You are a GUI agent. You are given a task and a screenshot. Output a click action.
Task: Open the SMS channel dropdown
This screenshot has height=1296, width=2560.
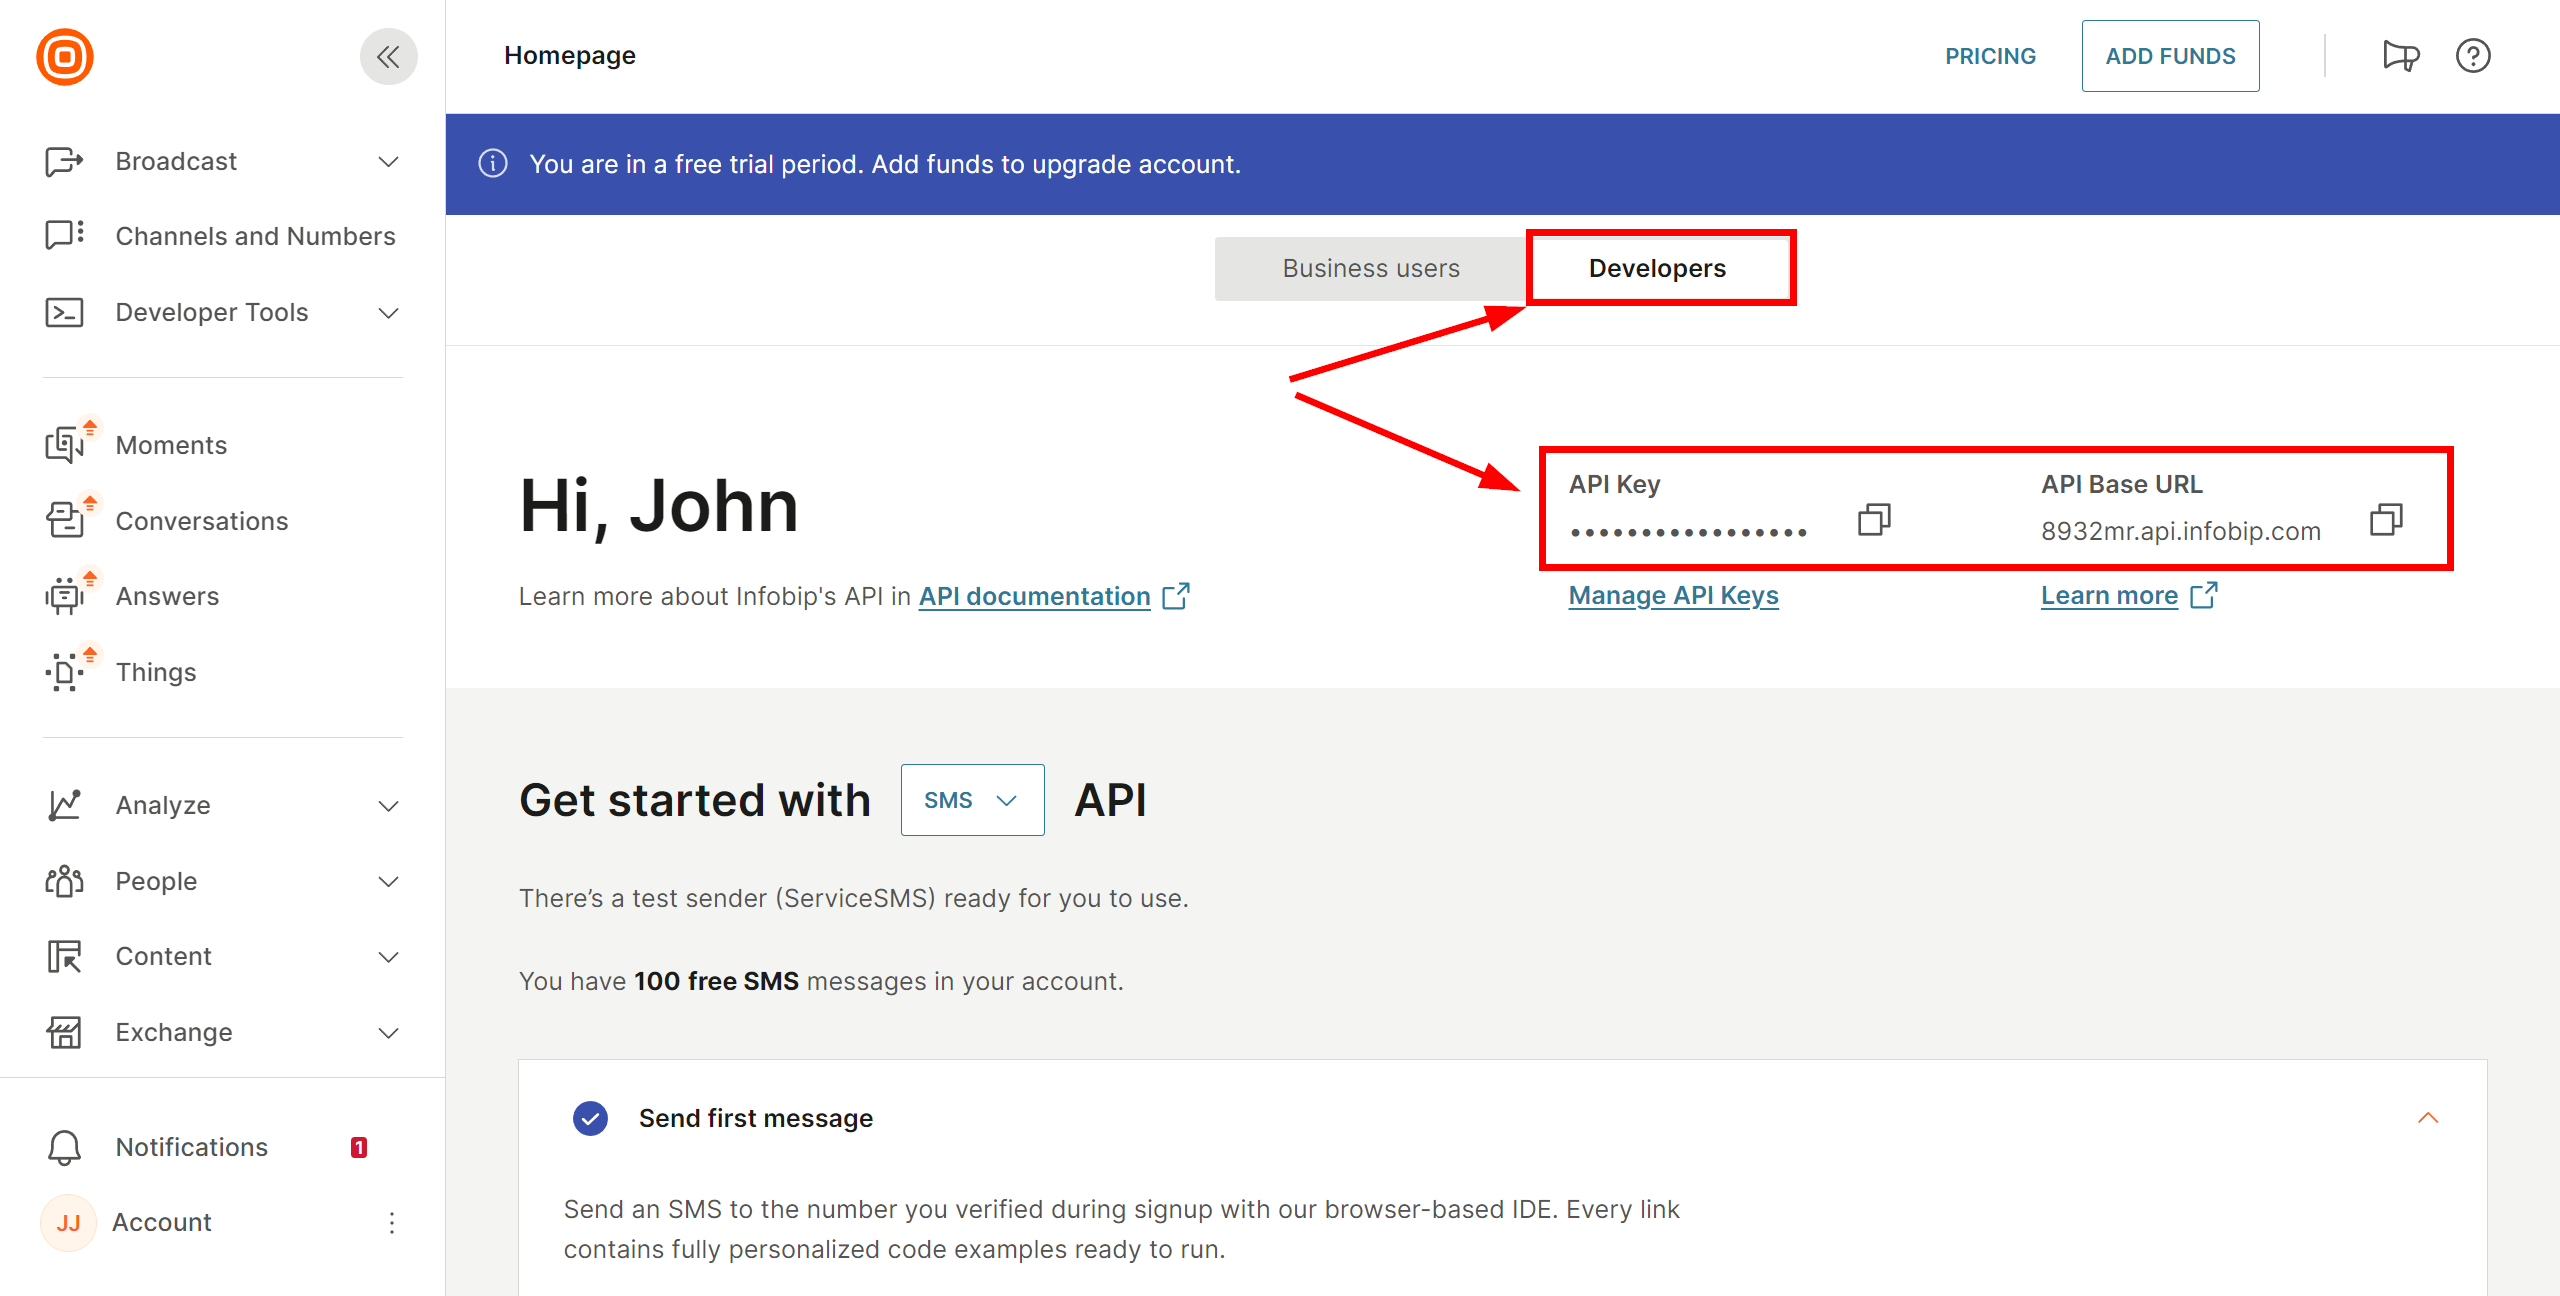coord(972,800)
